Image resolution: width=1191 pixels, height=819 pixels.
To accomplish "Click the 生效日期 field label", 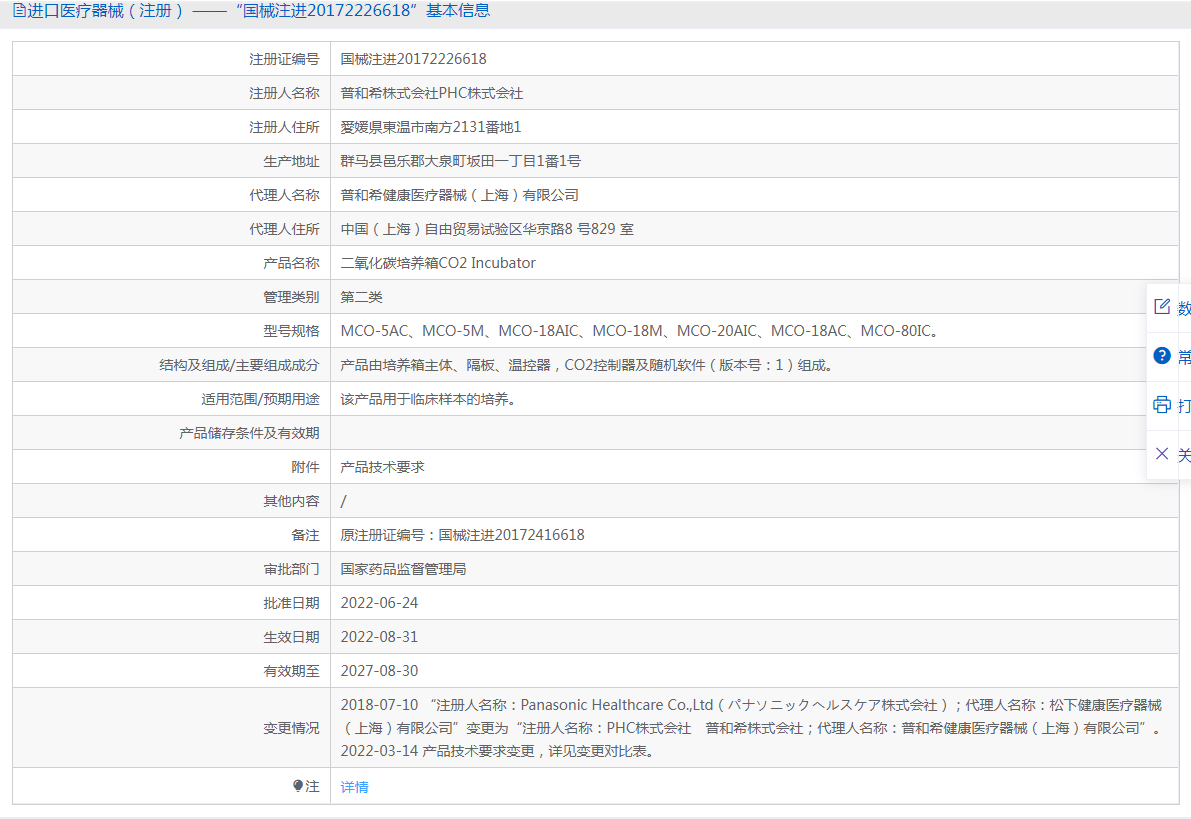I will point(292,637).
